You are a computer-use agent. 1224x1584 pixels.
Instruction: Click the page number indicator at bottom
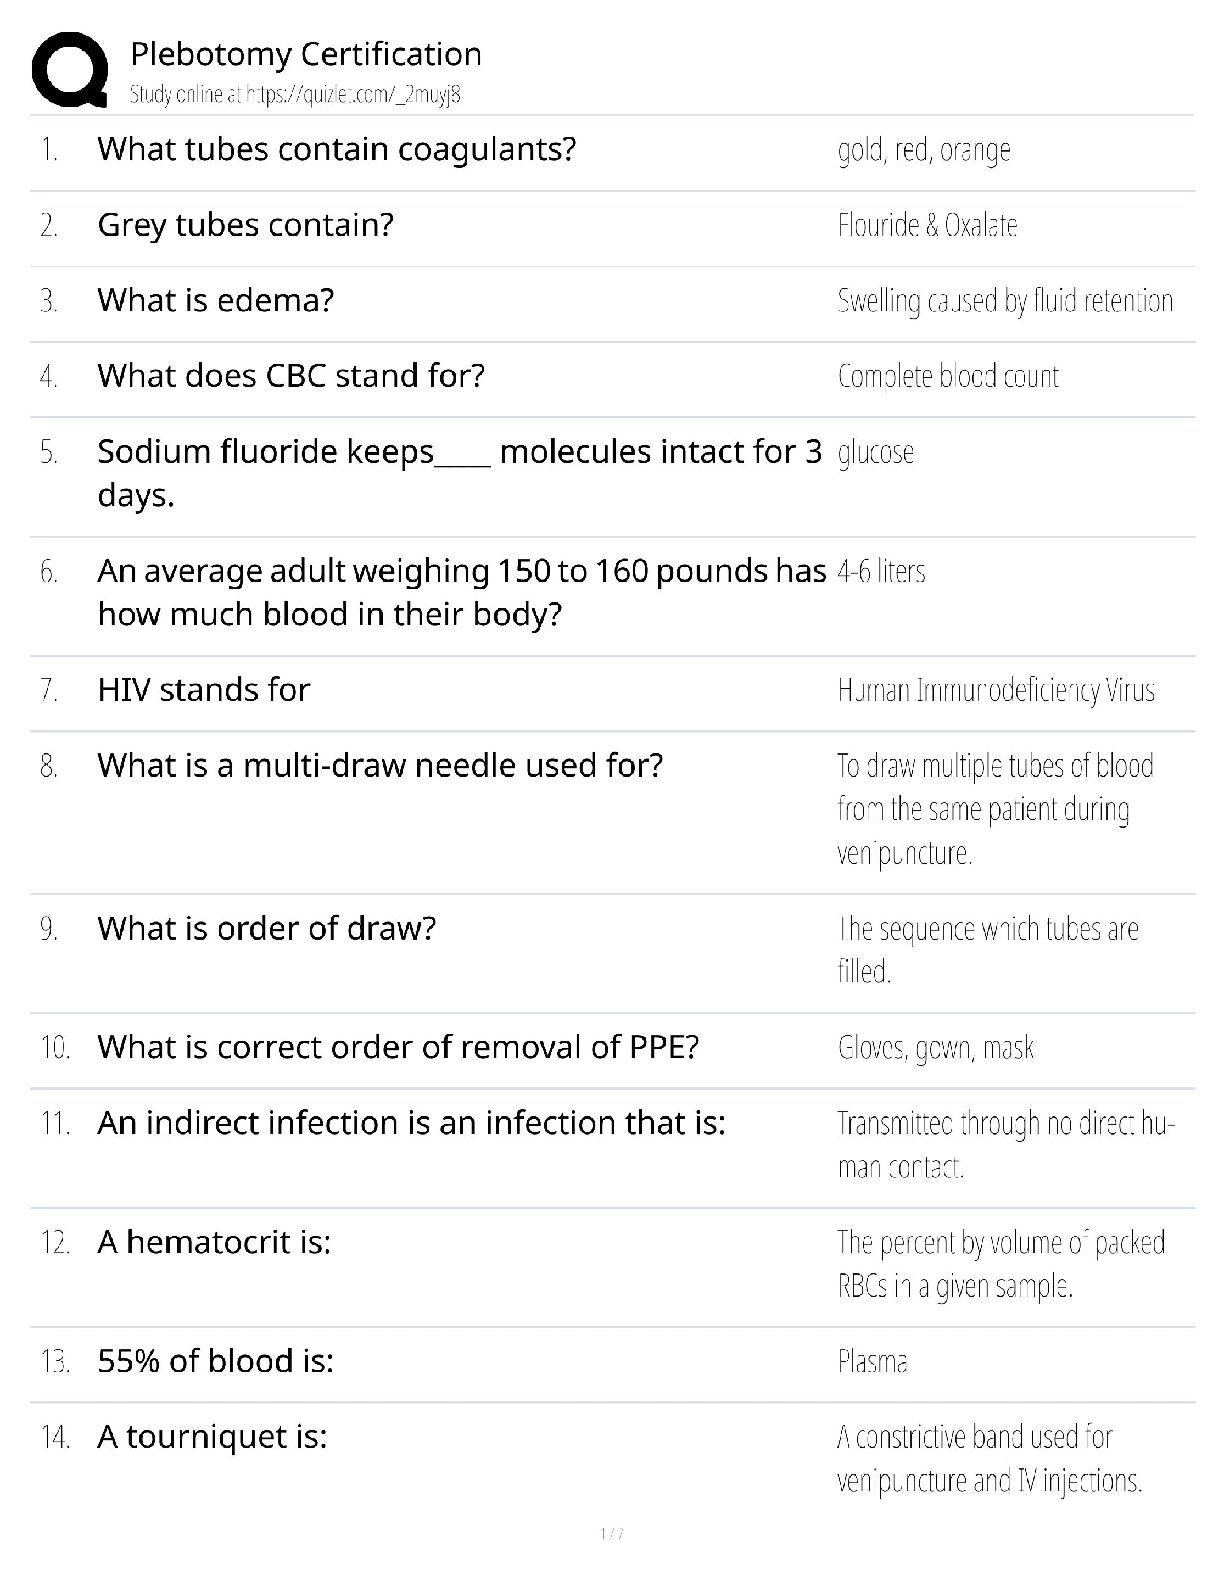click(x=611, y=1534)
